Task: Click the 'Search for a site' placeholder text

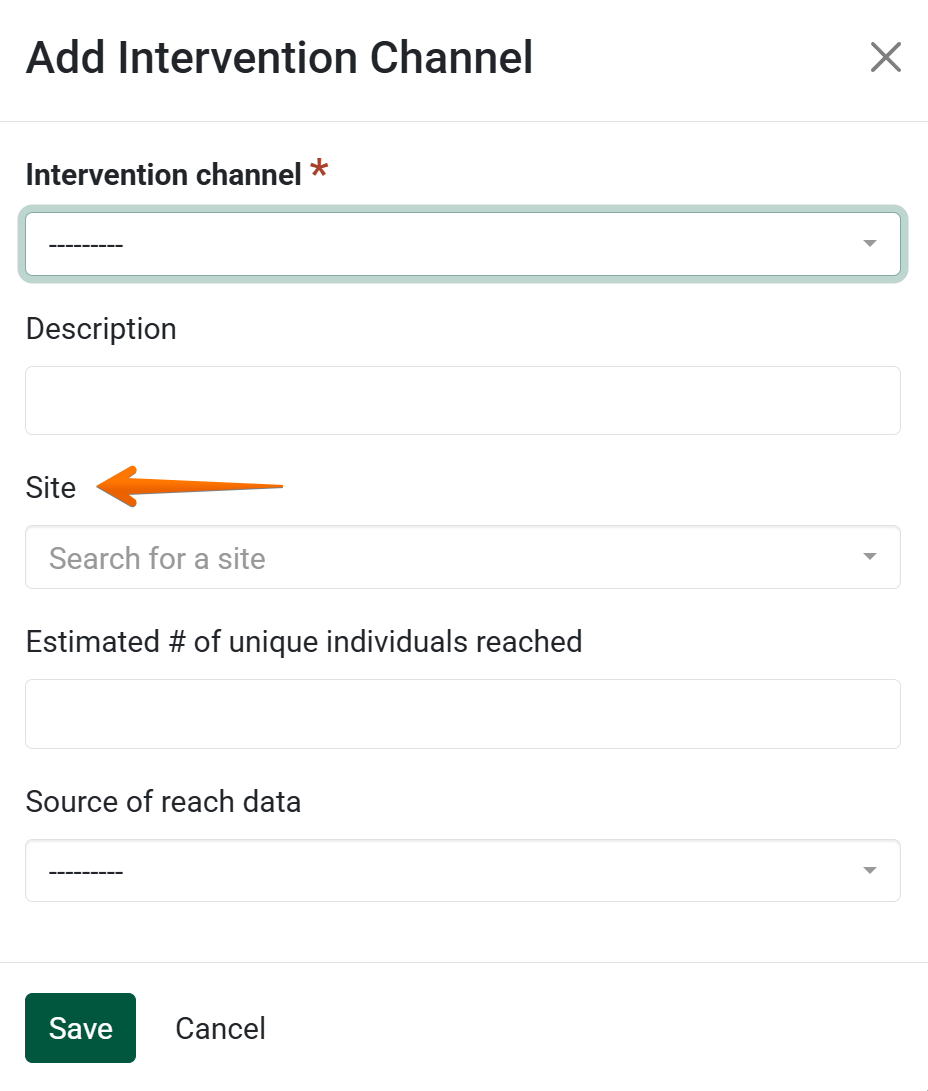Action: click(157, 558)
